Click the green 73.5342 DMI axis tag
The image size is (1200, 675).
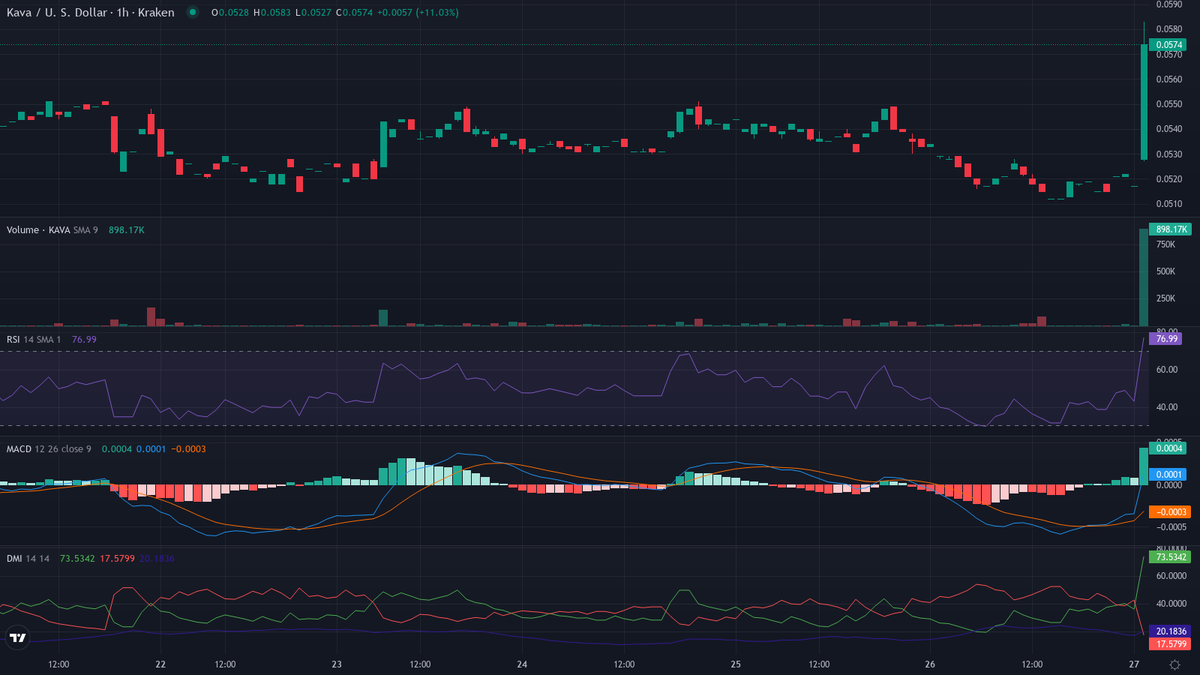(1172, 556)
